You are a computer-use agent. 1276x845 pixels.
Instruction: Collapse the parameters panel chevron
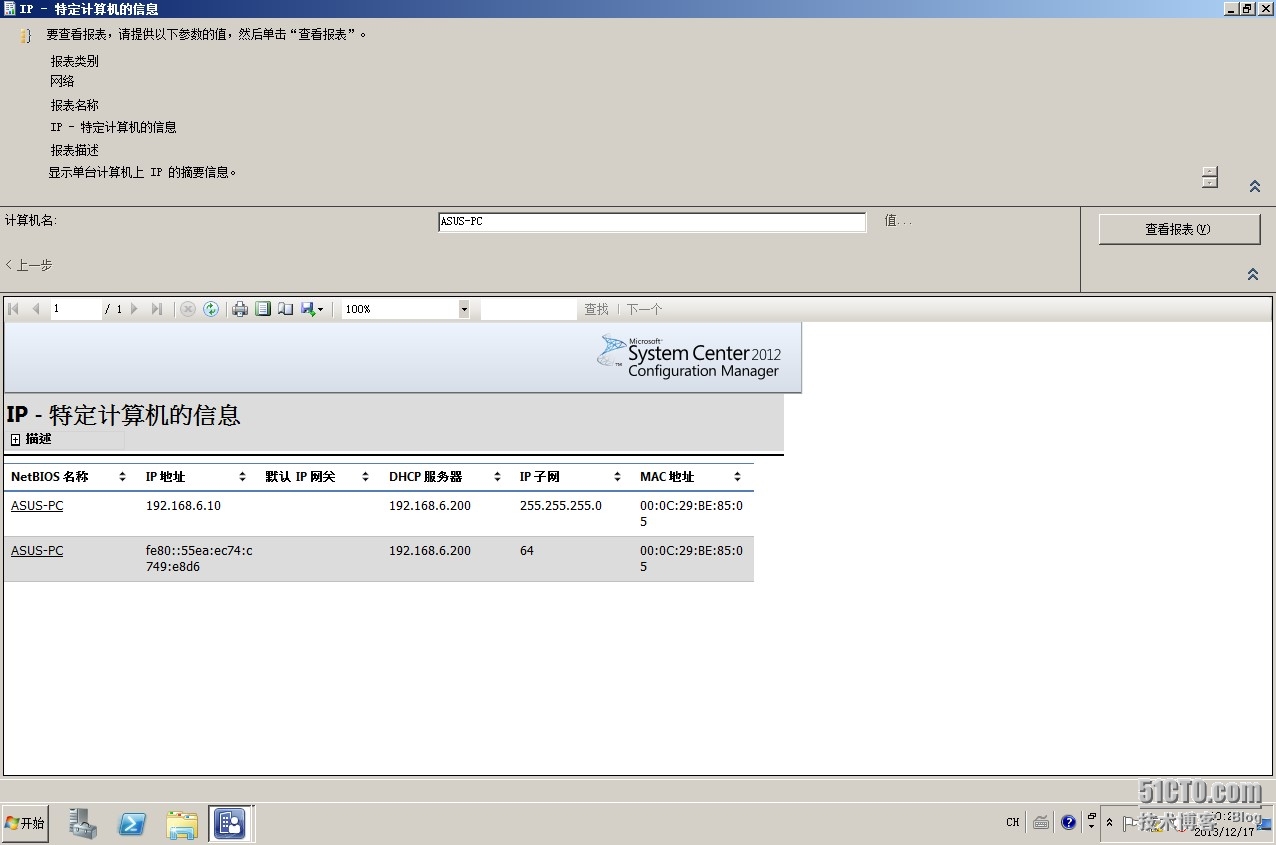click(x=1253, y=274)
